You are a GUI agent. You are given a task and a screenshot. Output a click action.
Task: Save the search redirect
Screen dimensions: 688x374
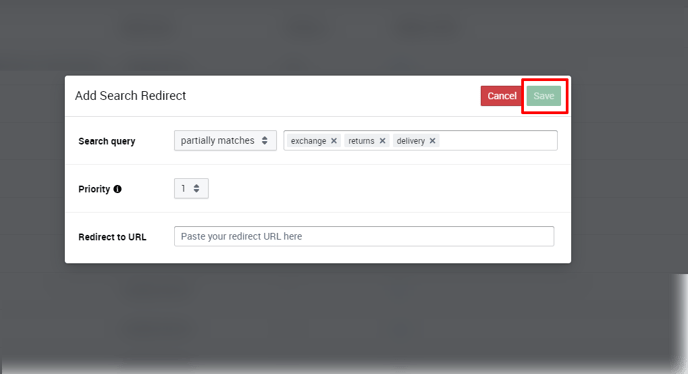point(544,96)
